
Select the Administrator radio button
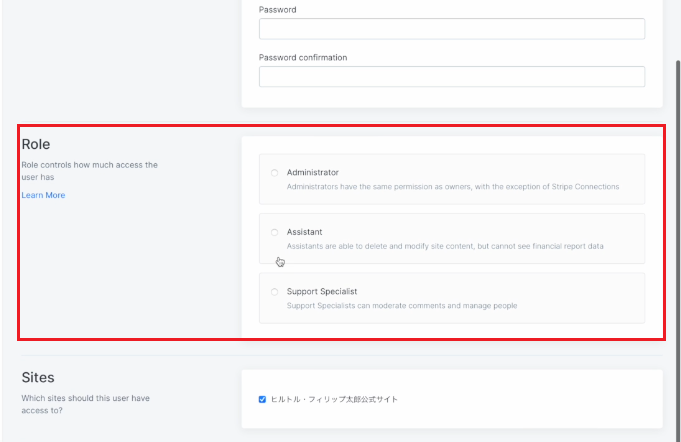tap(274, 173)
